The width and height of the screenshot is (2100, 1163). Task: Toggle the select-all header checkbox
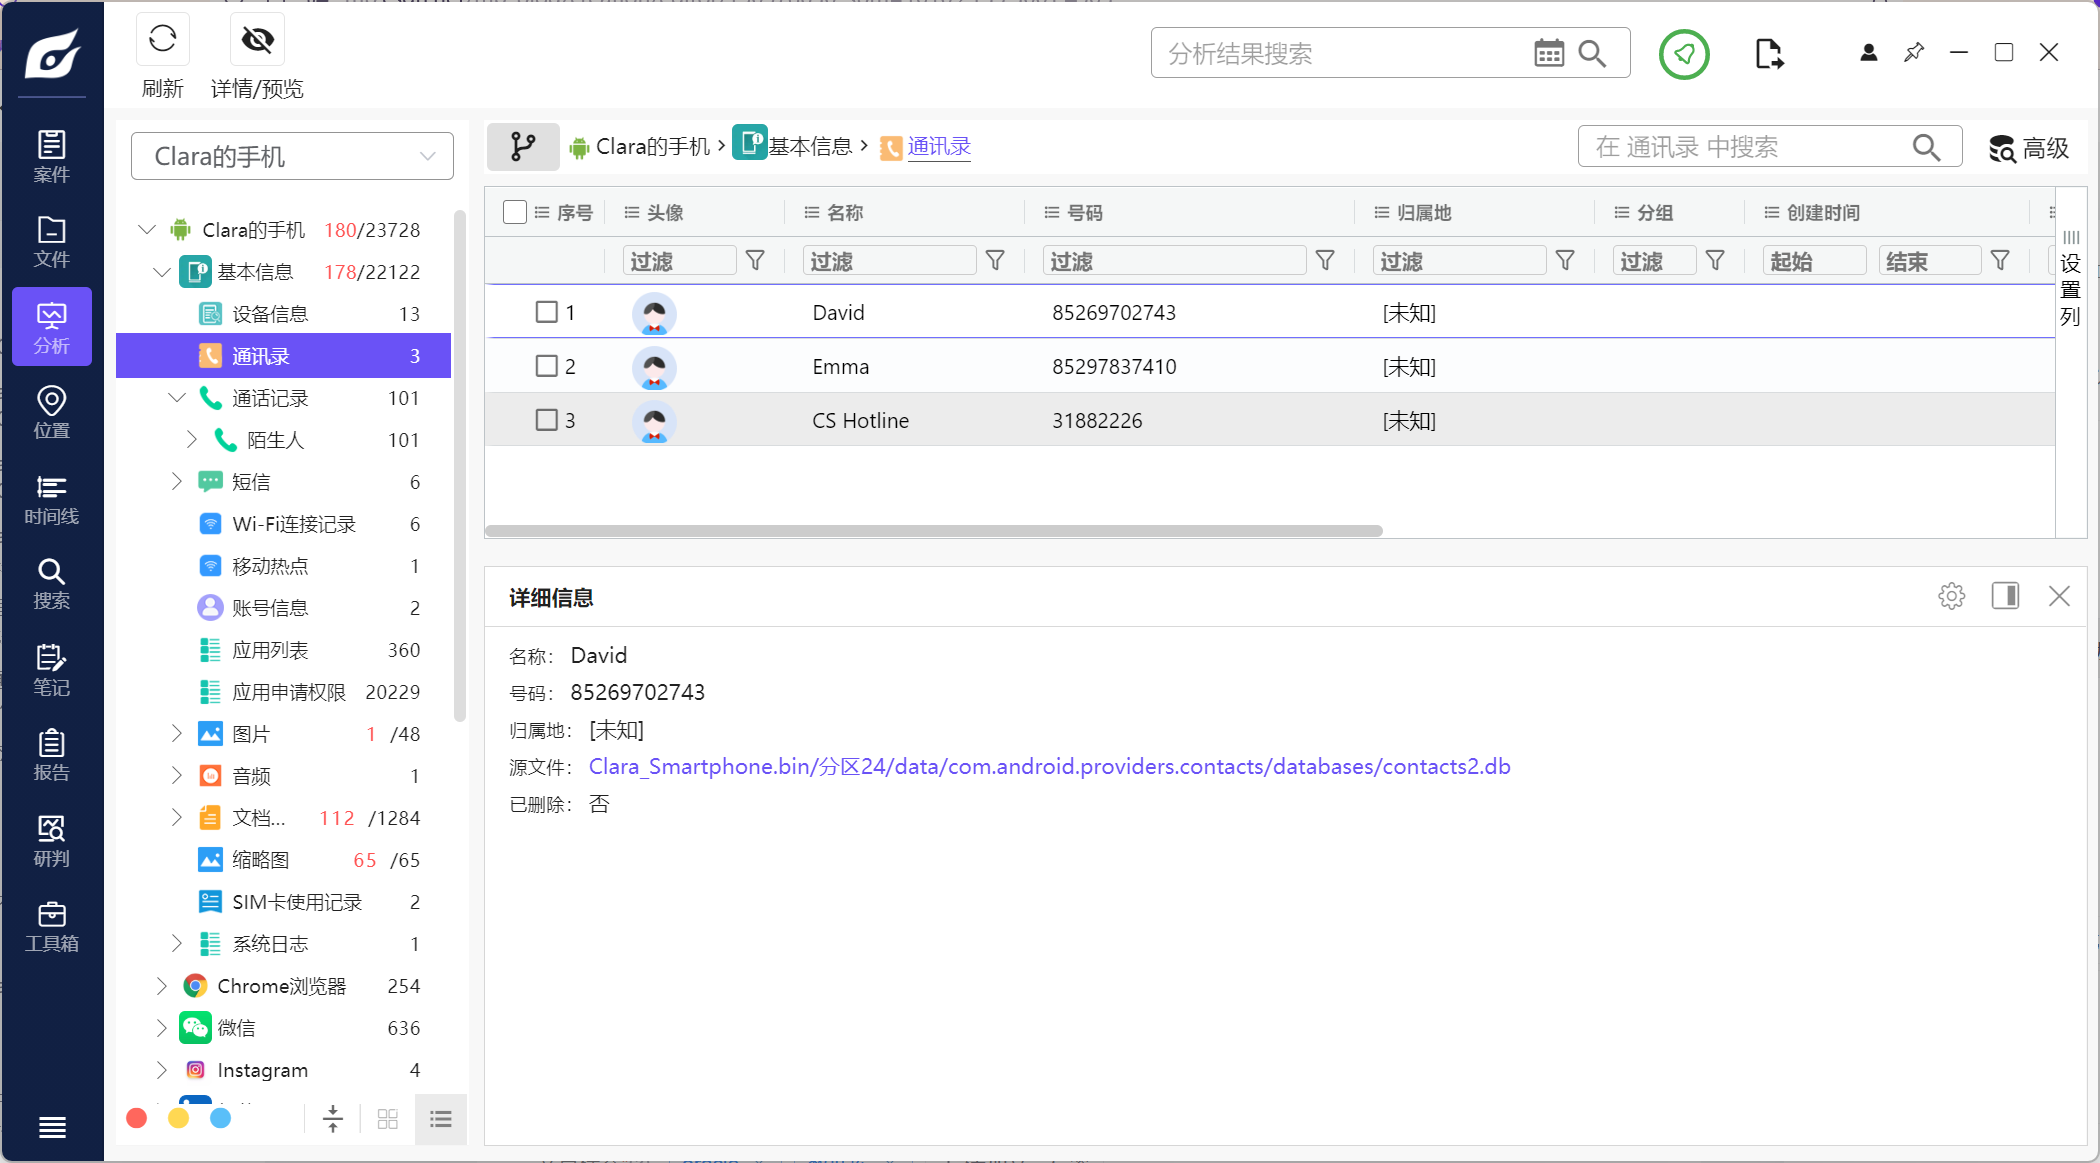515,212
